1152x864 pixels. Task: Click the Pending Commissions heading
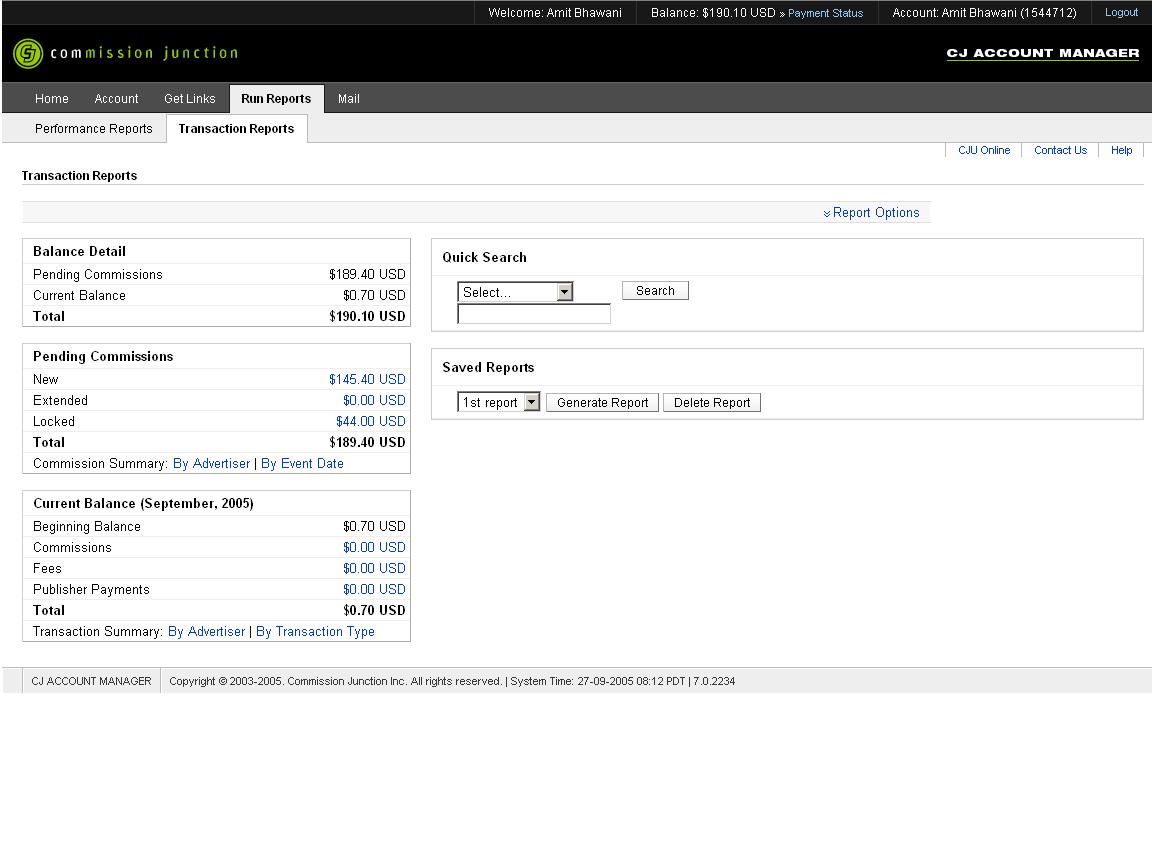[103, 356]
